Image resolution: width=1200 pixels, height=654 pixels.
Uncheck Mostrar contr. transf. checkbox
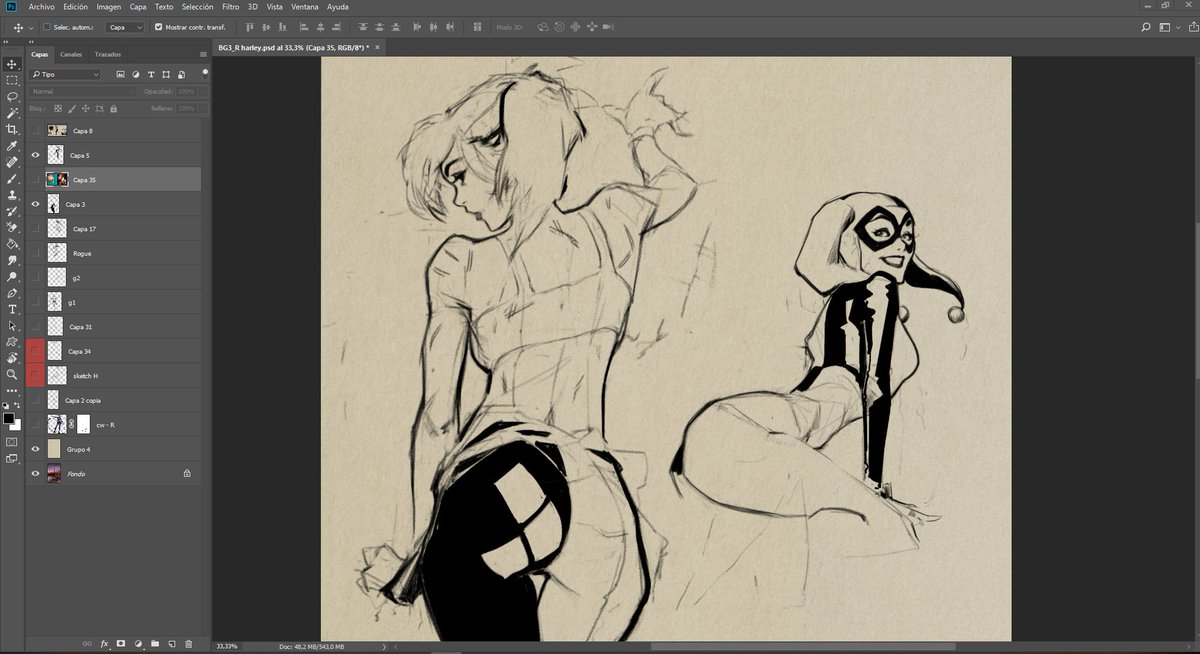point(158,27)
